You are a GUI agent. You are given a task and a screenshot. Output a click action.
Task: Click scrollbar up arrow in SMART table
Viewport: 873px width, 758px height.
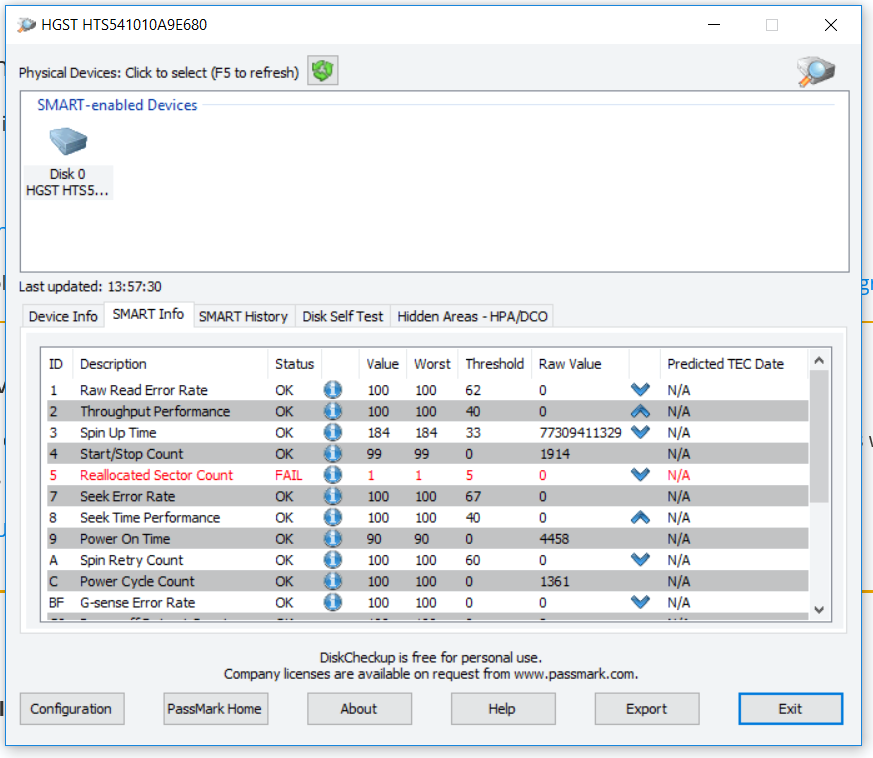tap(819, 360)
